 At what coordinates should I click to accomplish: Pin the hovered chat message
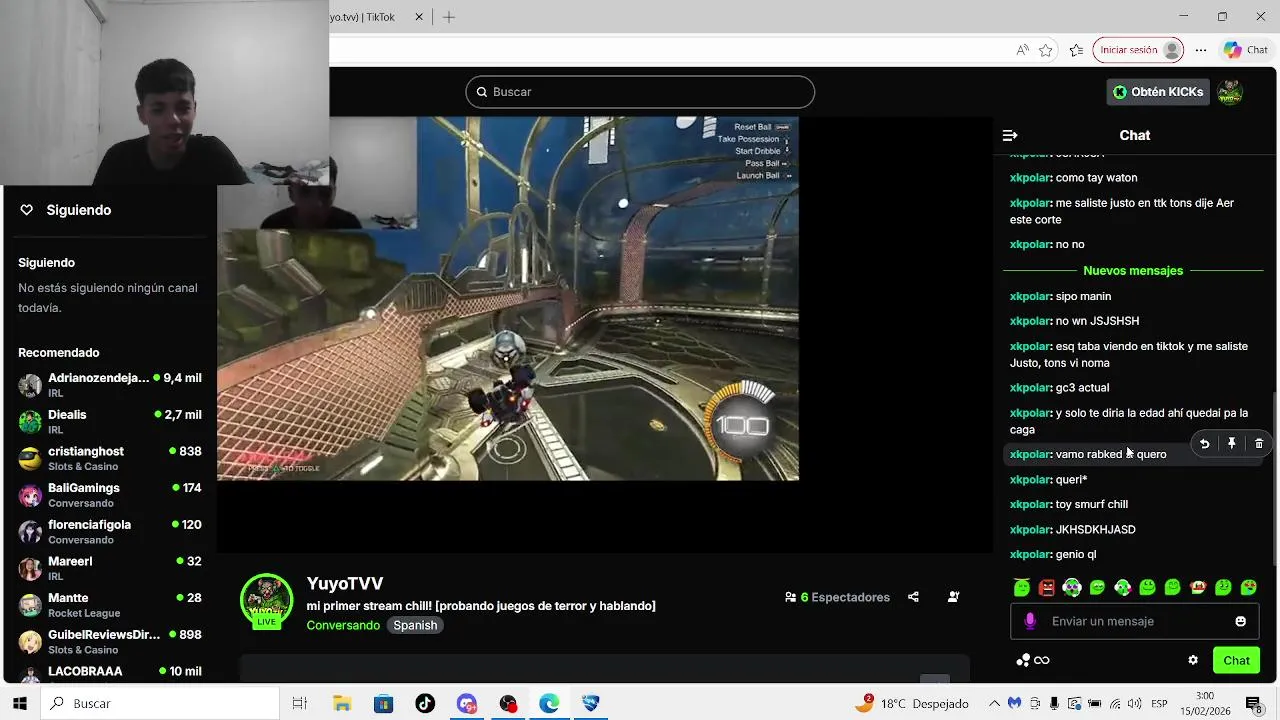pyautogui.click(x=1232, y=444)
